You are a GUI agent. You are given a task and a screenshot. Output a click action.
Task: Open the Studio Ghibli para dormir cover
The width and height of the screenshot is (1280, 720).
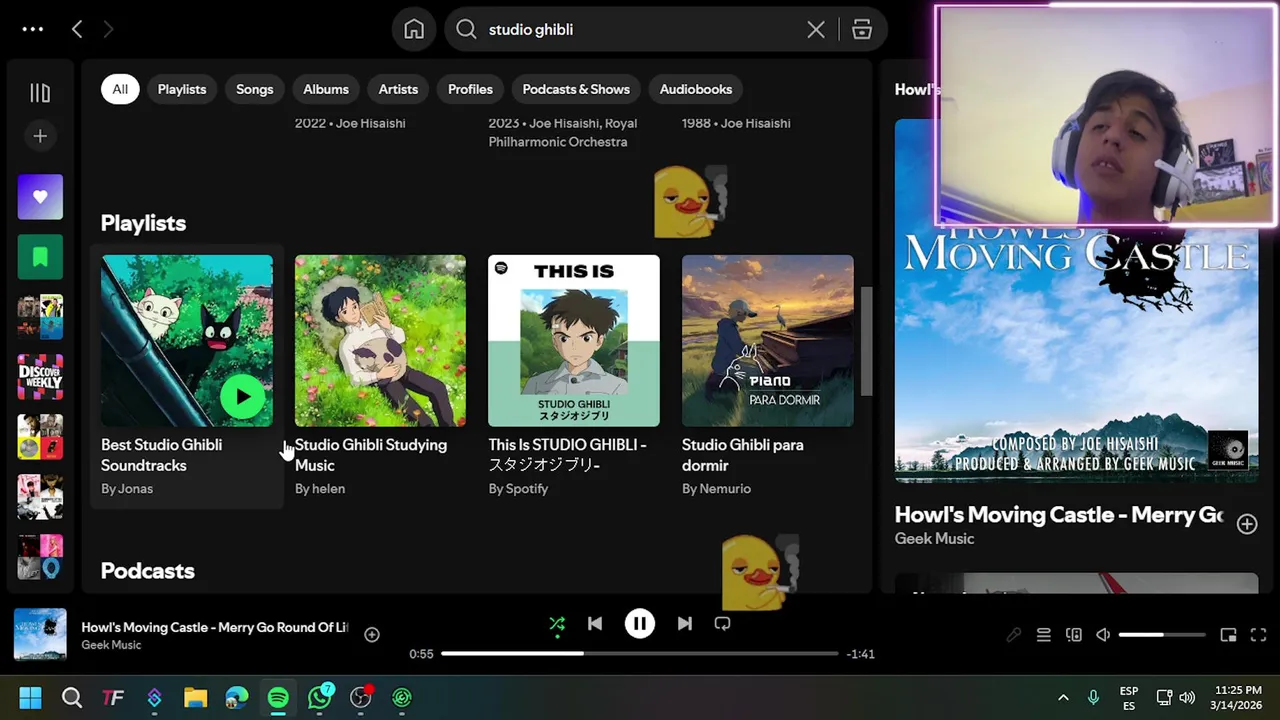click(x=768, y=341)
